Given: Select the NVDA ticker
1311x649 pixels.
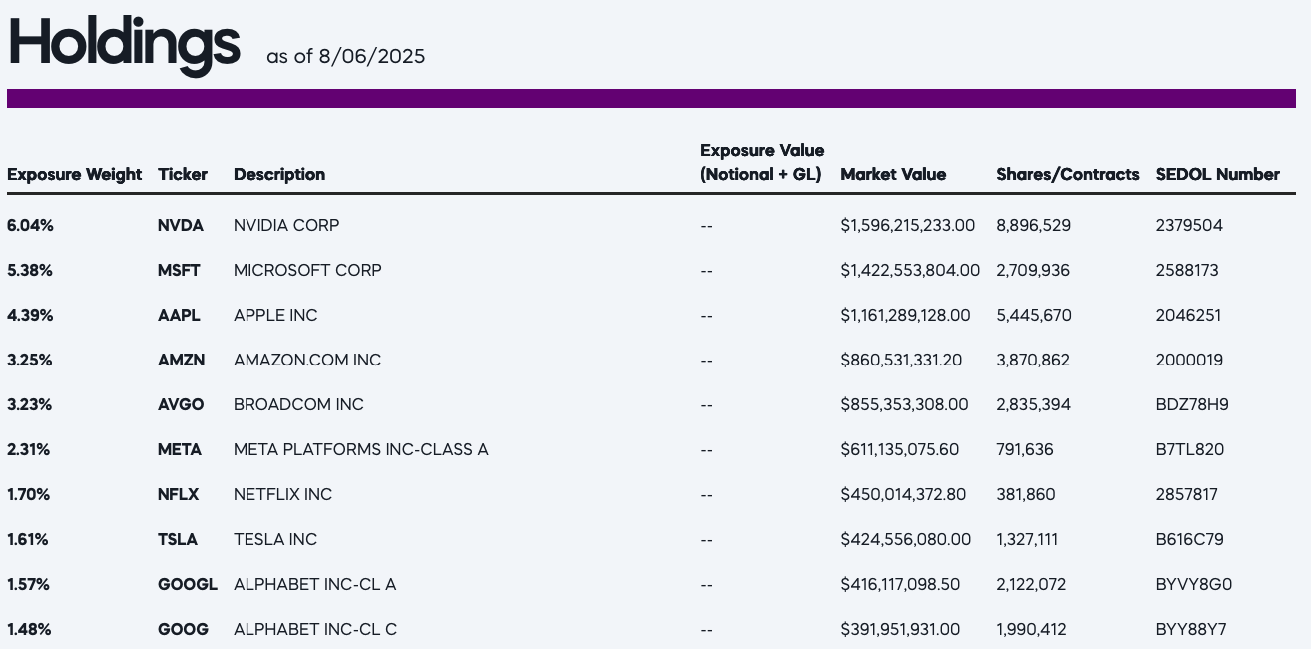Looking at the screenshot, I should (x=181, y=225).
